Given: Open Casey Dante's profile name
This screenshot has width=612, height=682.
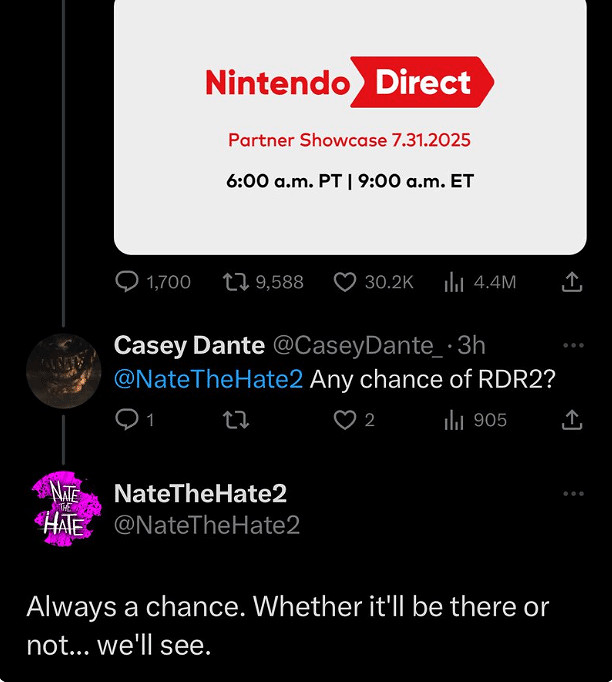Looking at the screenshot, I should click(x=189, y=346).
